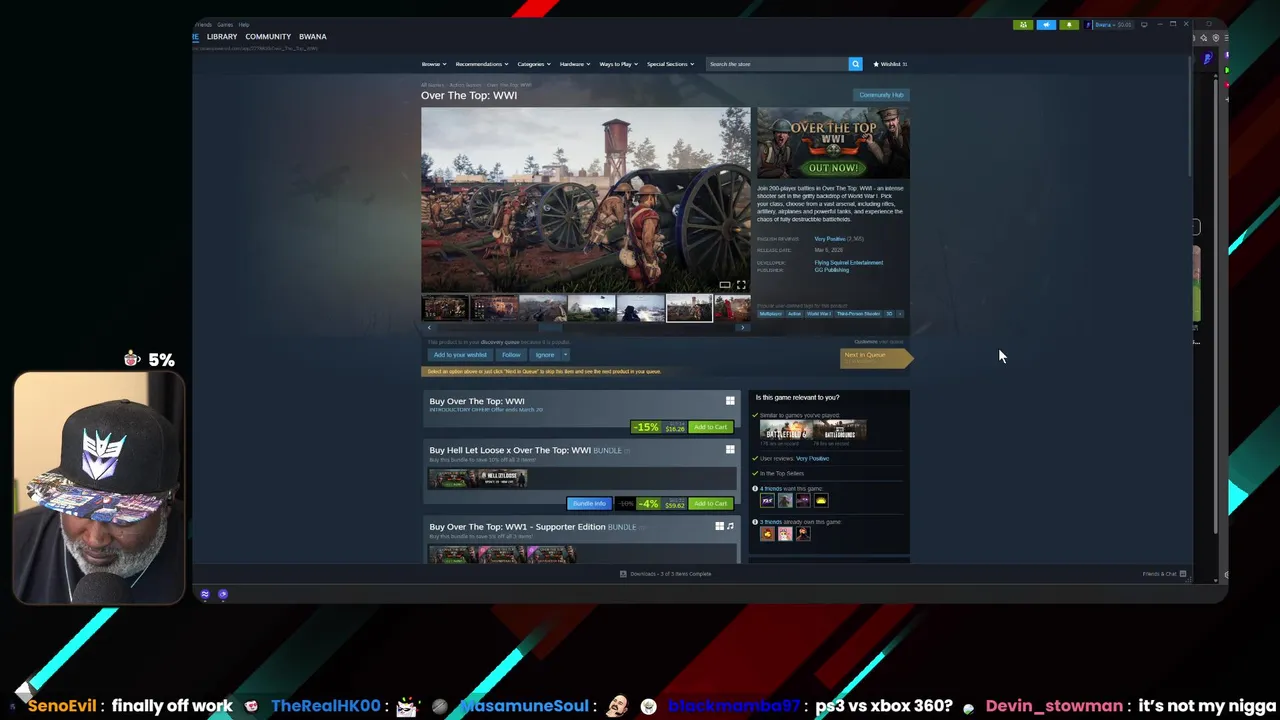This screenshot has height=720, width=1280.
Task: Open Very Positive reviews link in game details
Action: point(829,239)
